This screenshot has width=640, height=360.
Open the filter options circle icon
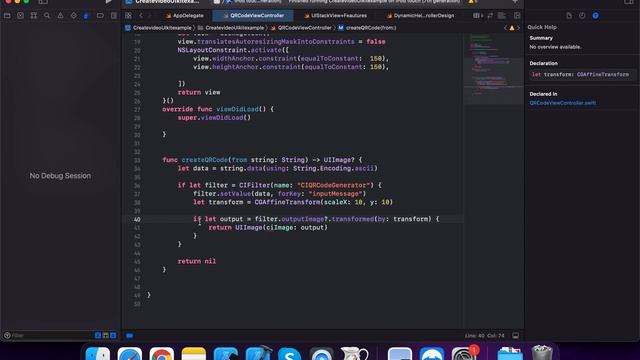7,336
